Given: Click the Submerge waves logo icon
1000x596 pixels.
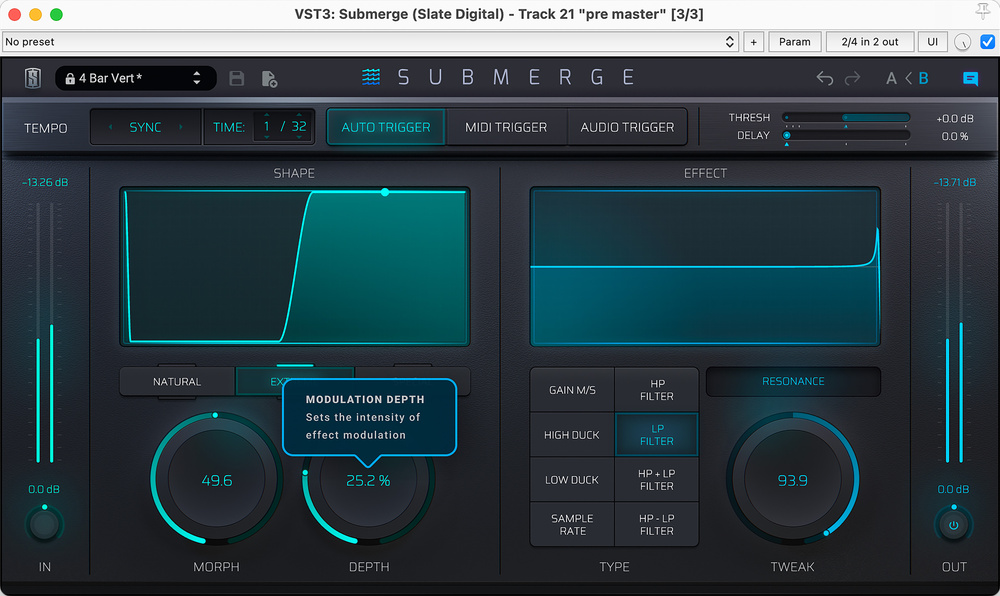Looking at the screenshot, I should 371,77.
